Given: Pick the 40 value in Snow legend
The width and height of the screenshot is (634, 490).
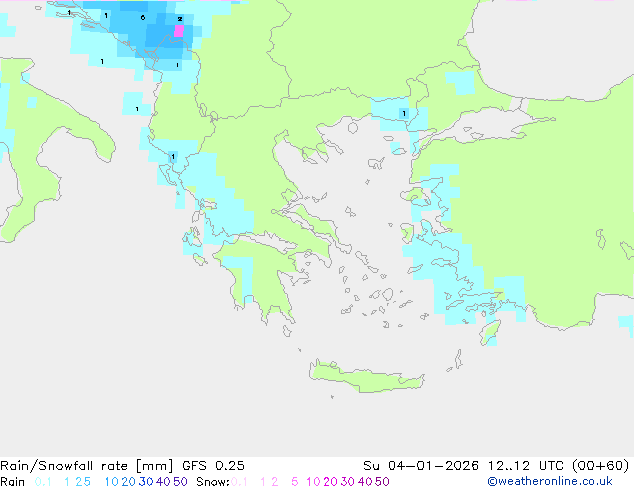Looking at the screenshot, I should 365,482.
